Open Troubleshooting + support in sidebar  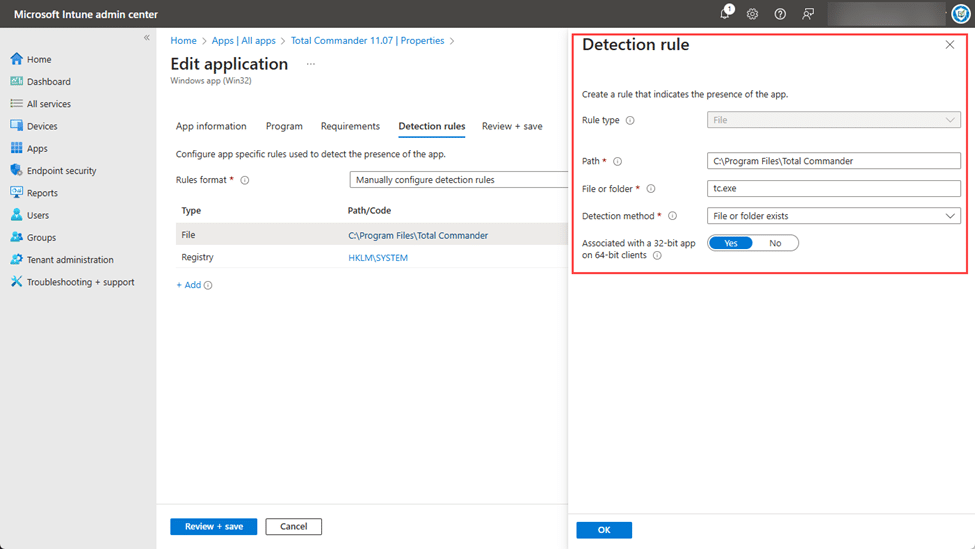80,282
